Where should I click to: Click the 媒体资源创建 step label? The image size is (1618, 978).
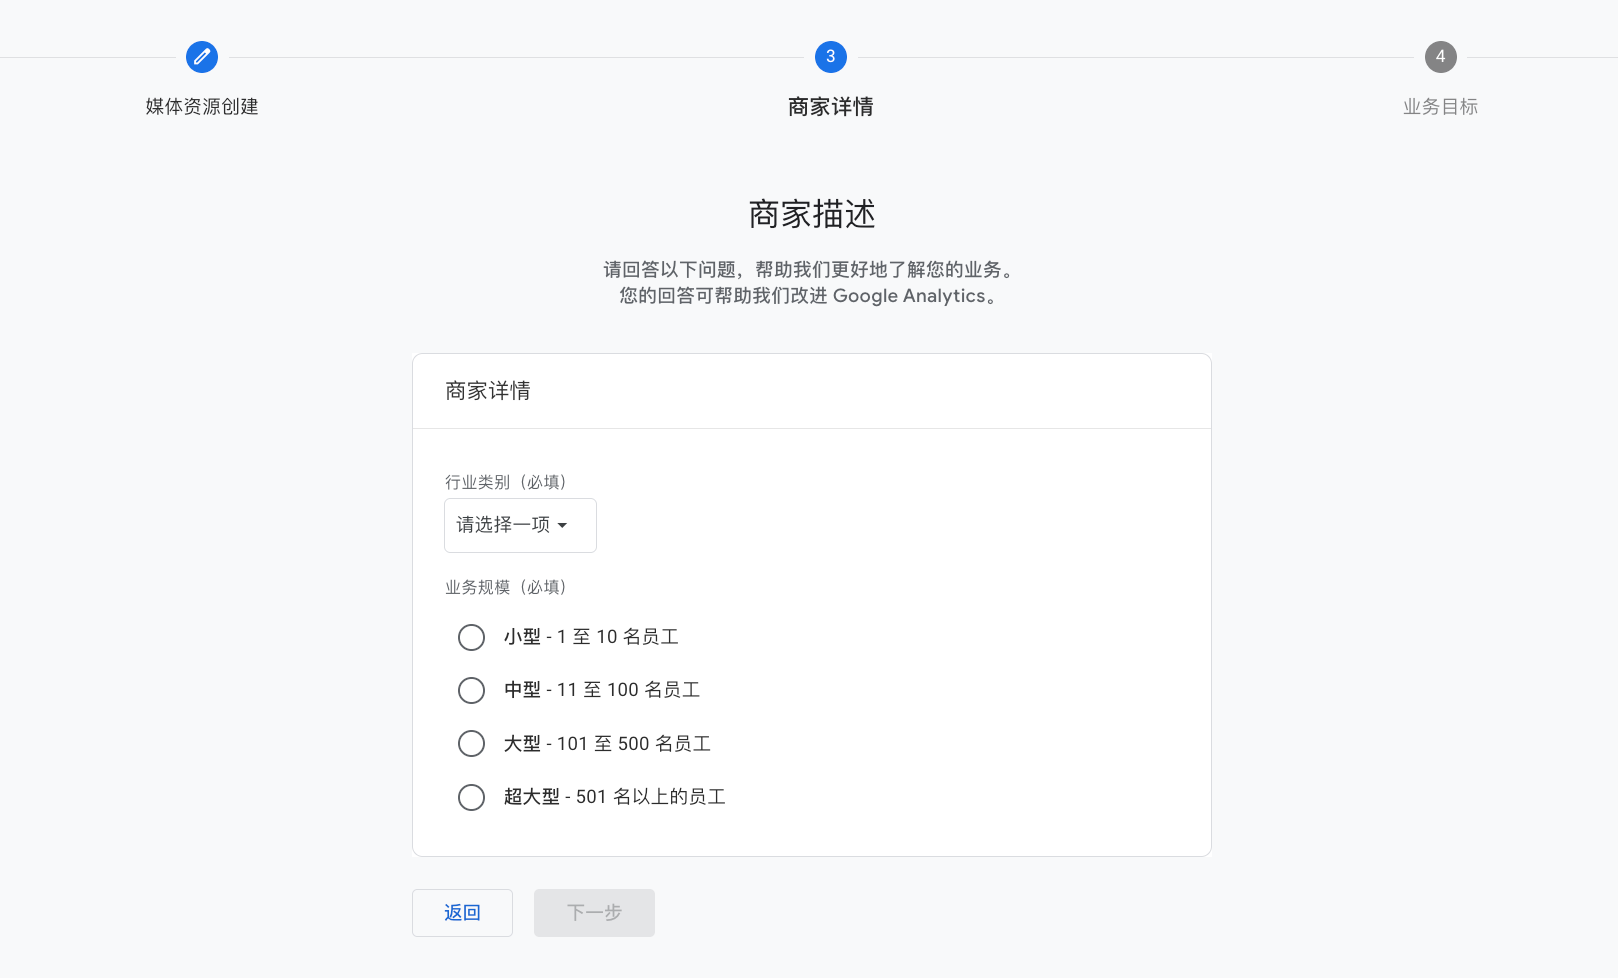click(x=201, y=106)
